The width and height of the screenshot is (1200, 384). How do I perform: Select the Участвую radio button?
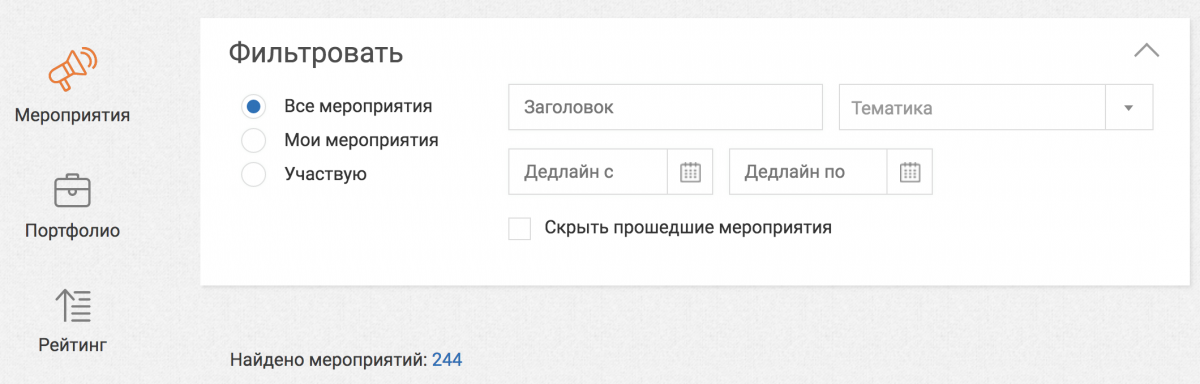254,174
